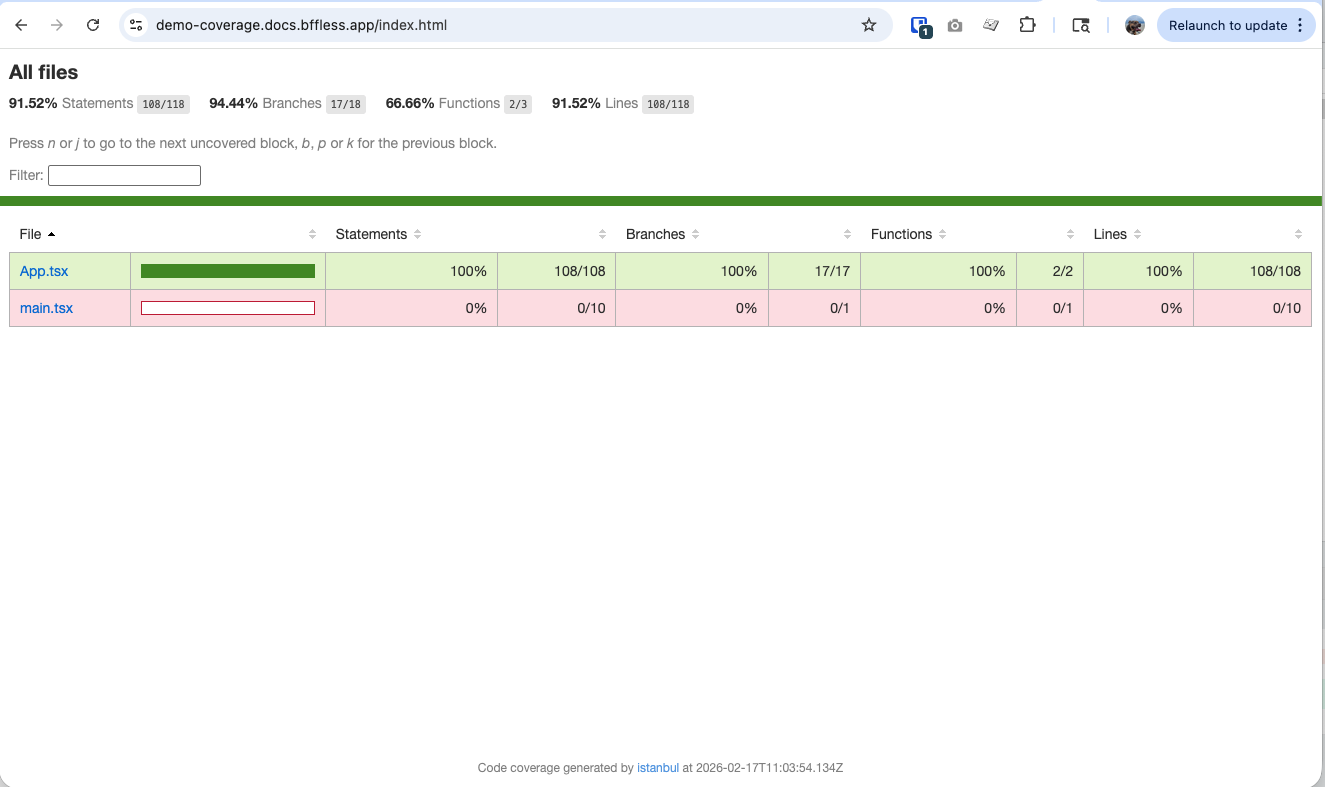Open the profile avatar icon
Screen dimensions: 1325x787
click(x=1134, y=25)
